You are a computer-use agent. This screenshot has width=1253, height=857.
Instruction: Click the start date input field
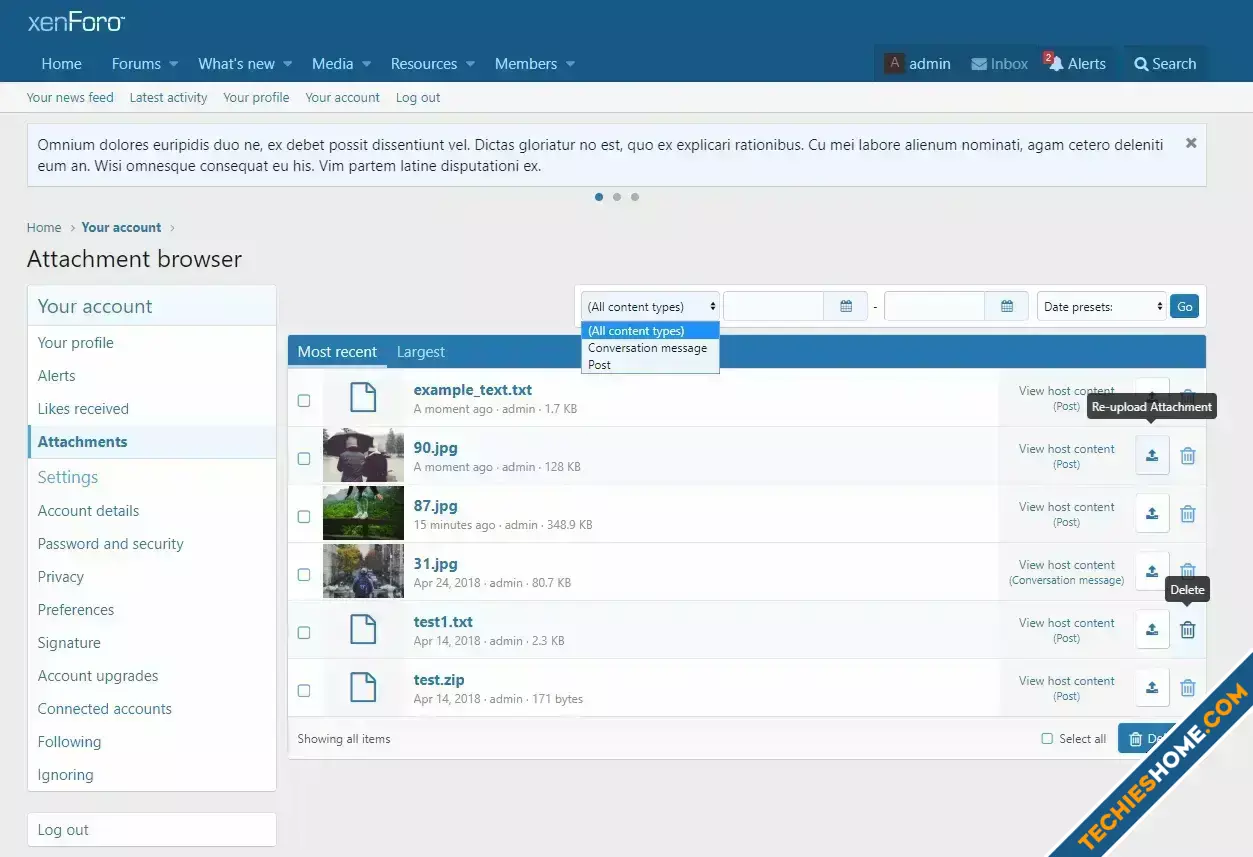click(774, 307)
